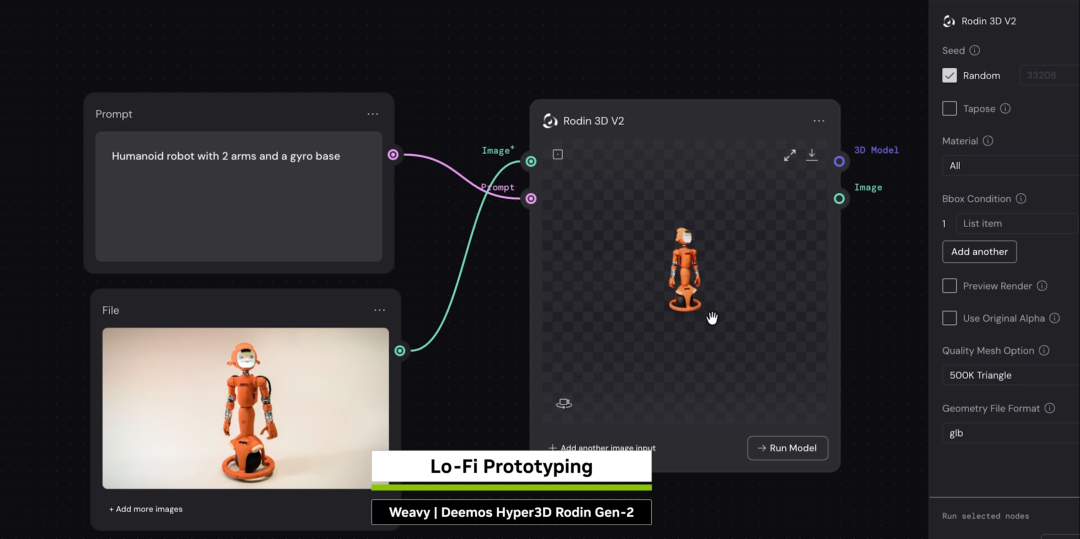This screenshot has width=1080, height=539.
Task: Click the info icon next to Bbox Condition
Action: coord(1021,199)
